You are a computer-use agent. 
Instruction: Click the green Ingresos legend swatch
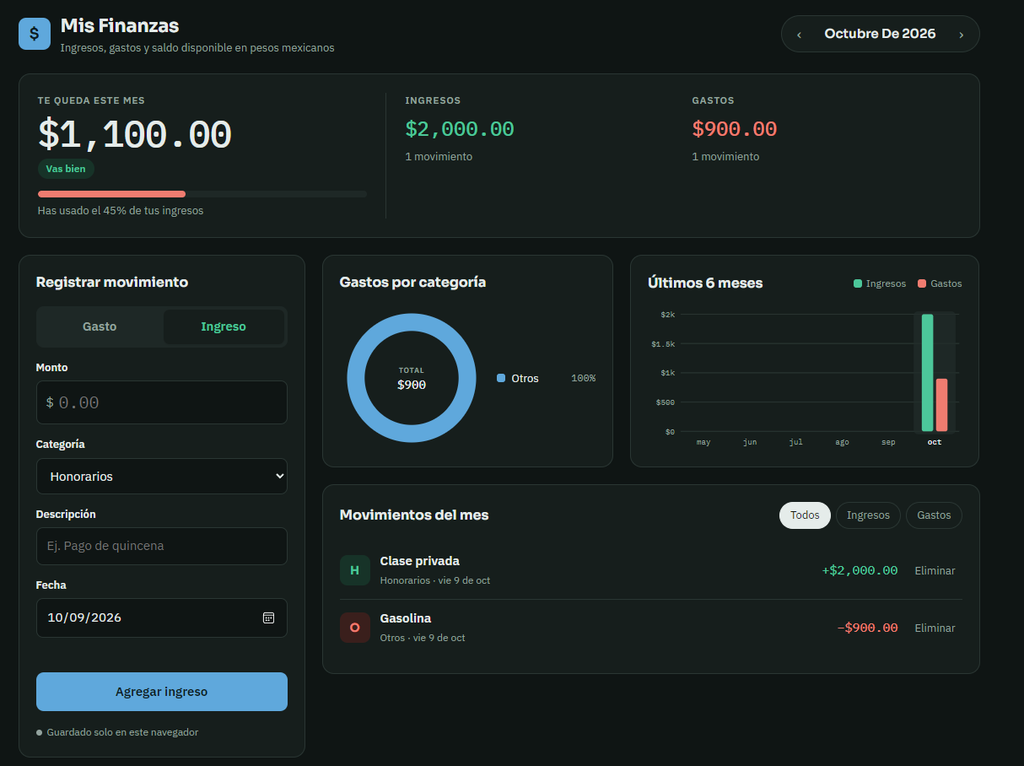coord(857,283)
